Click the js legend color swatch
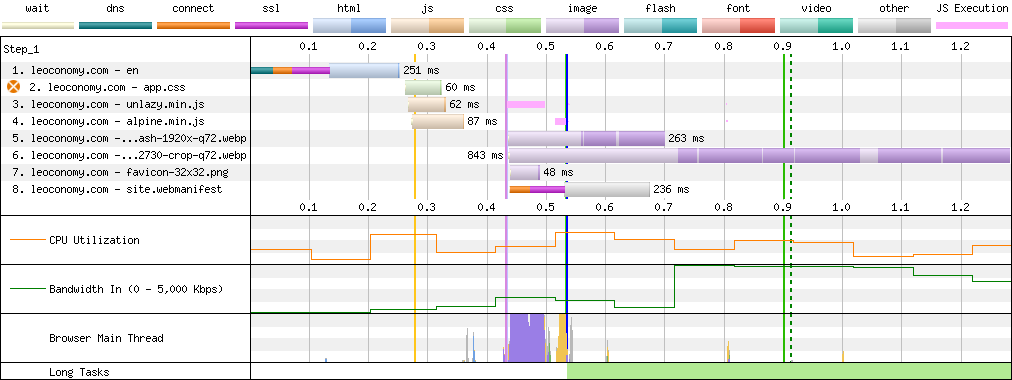Viewport: 1012px width, 380px height. pos(427,26)
